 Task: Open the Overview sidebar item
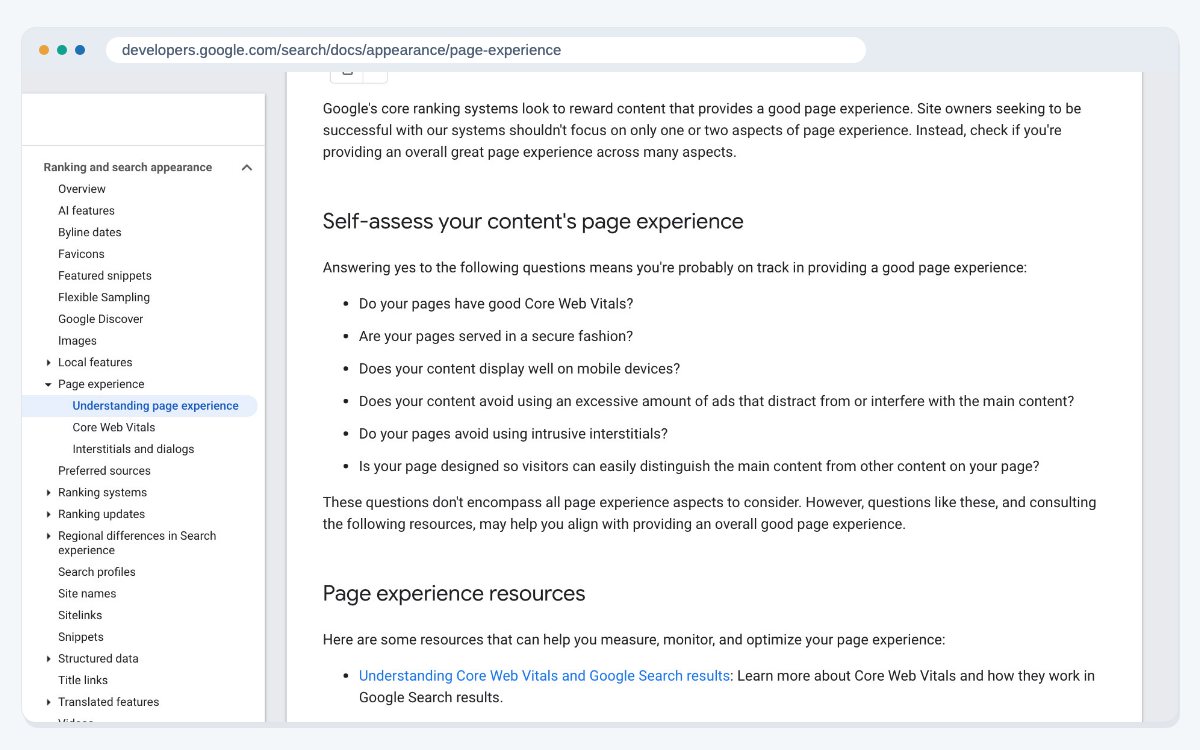[82, 189]
